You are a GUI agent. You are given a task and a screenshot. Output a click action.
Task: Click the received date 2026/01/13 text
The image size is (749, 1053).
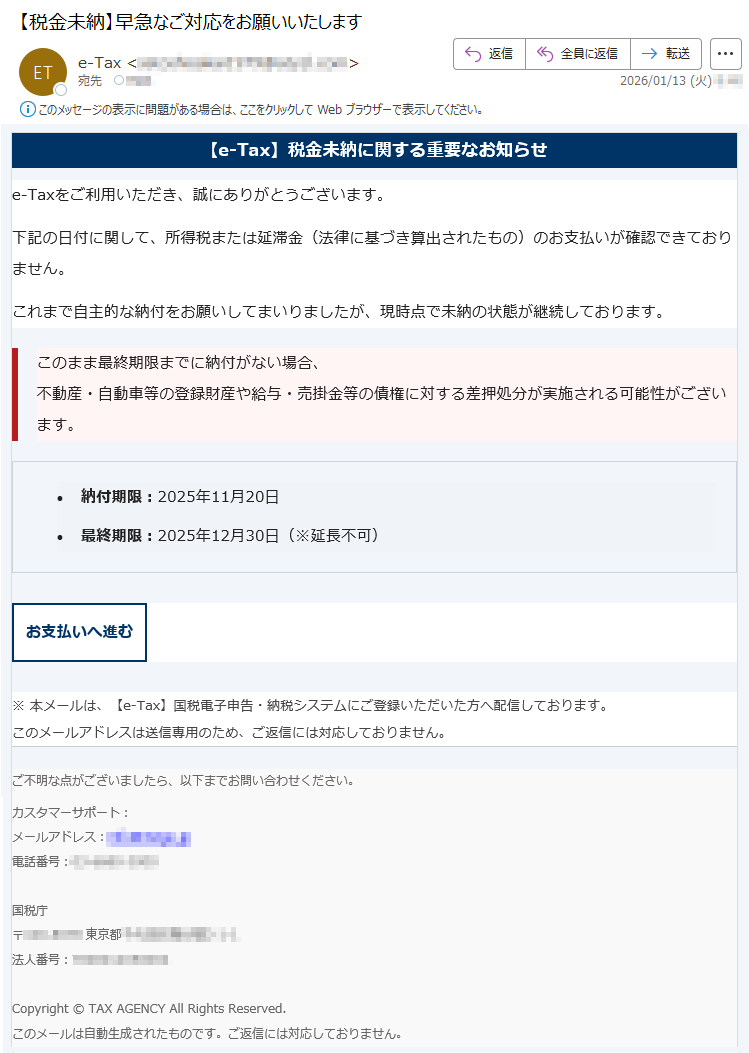click(x=665, y=81)
